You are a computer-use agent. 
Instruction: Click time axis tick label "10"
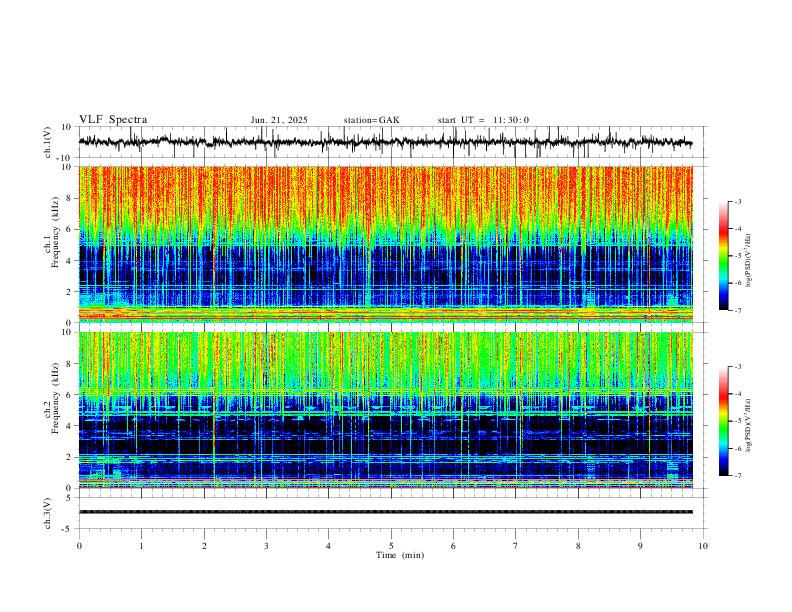tap(703, 546)
